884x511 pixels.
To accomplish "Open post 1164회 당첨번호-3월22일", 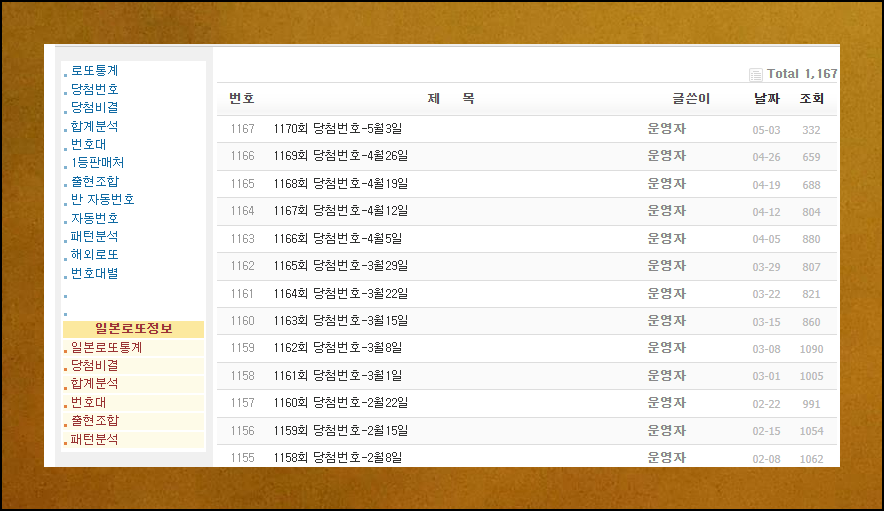I will pyautogui.click(x=341, y=293).
